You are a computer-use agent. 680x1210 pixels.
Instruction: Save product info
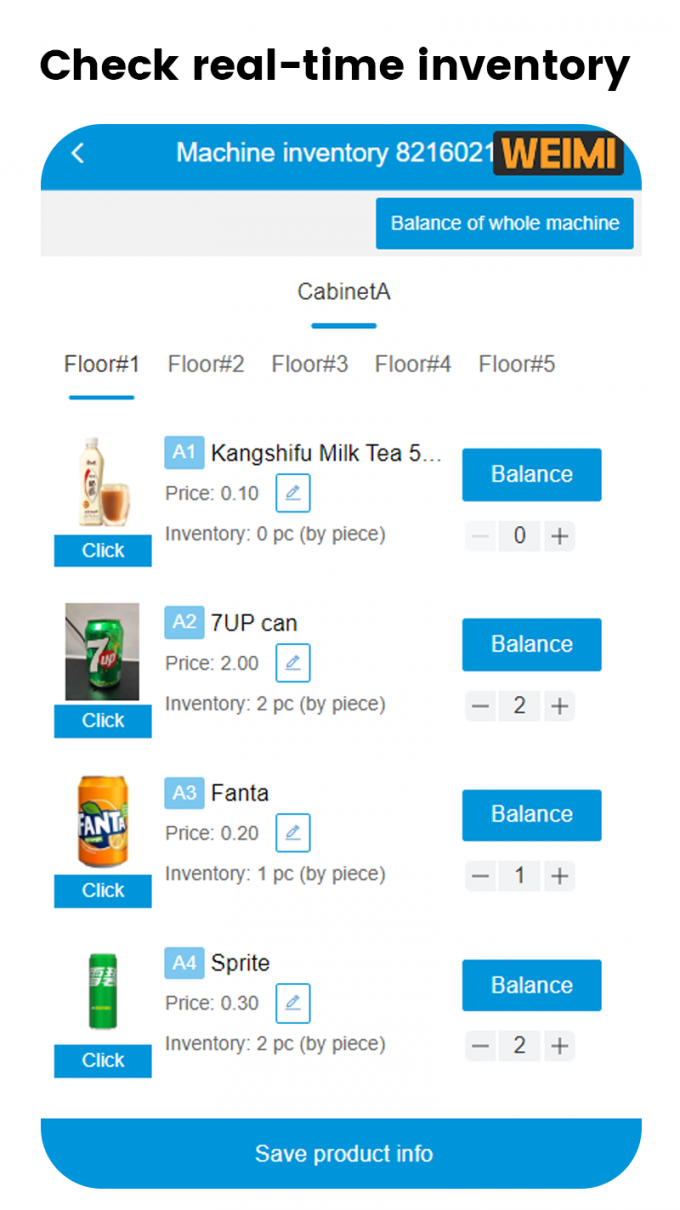[343, 1153]
